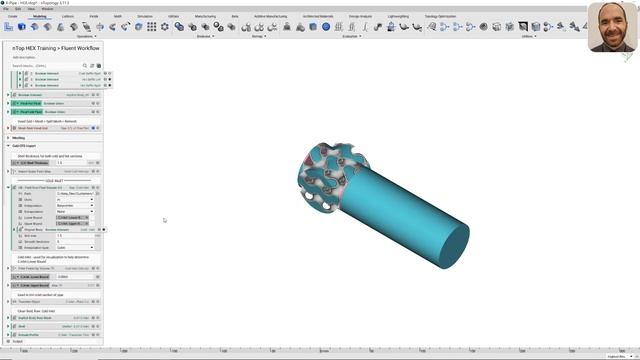This screenshot has width=640, height=360.
Task: Collapse the Cold CFD Import section
Action: point(8,146)
